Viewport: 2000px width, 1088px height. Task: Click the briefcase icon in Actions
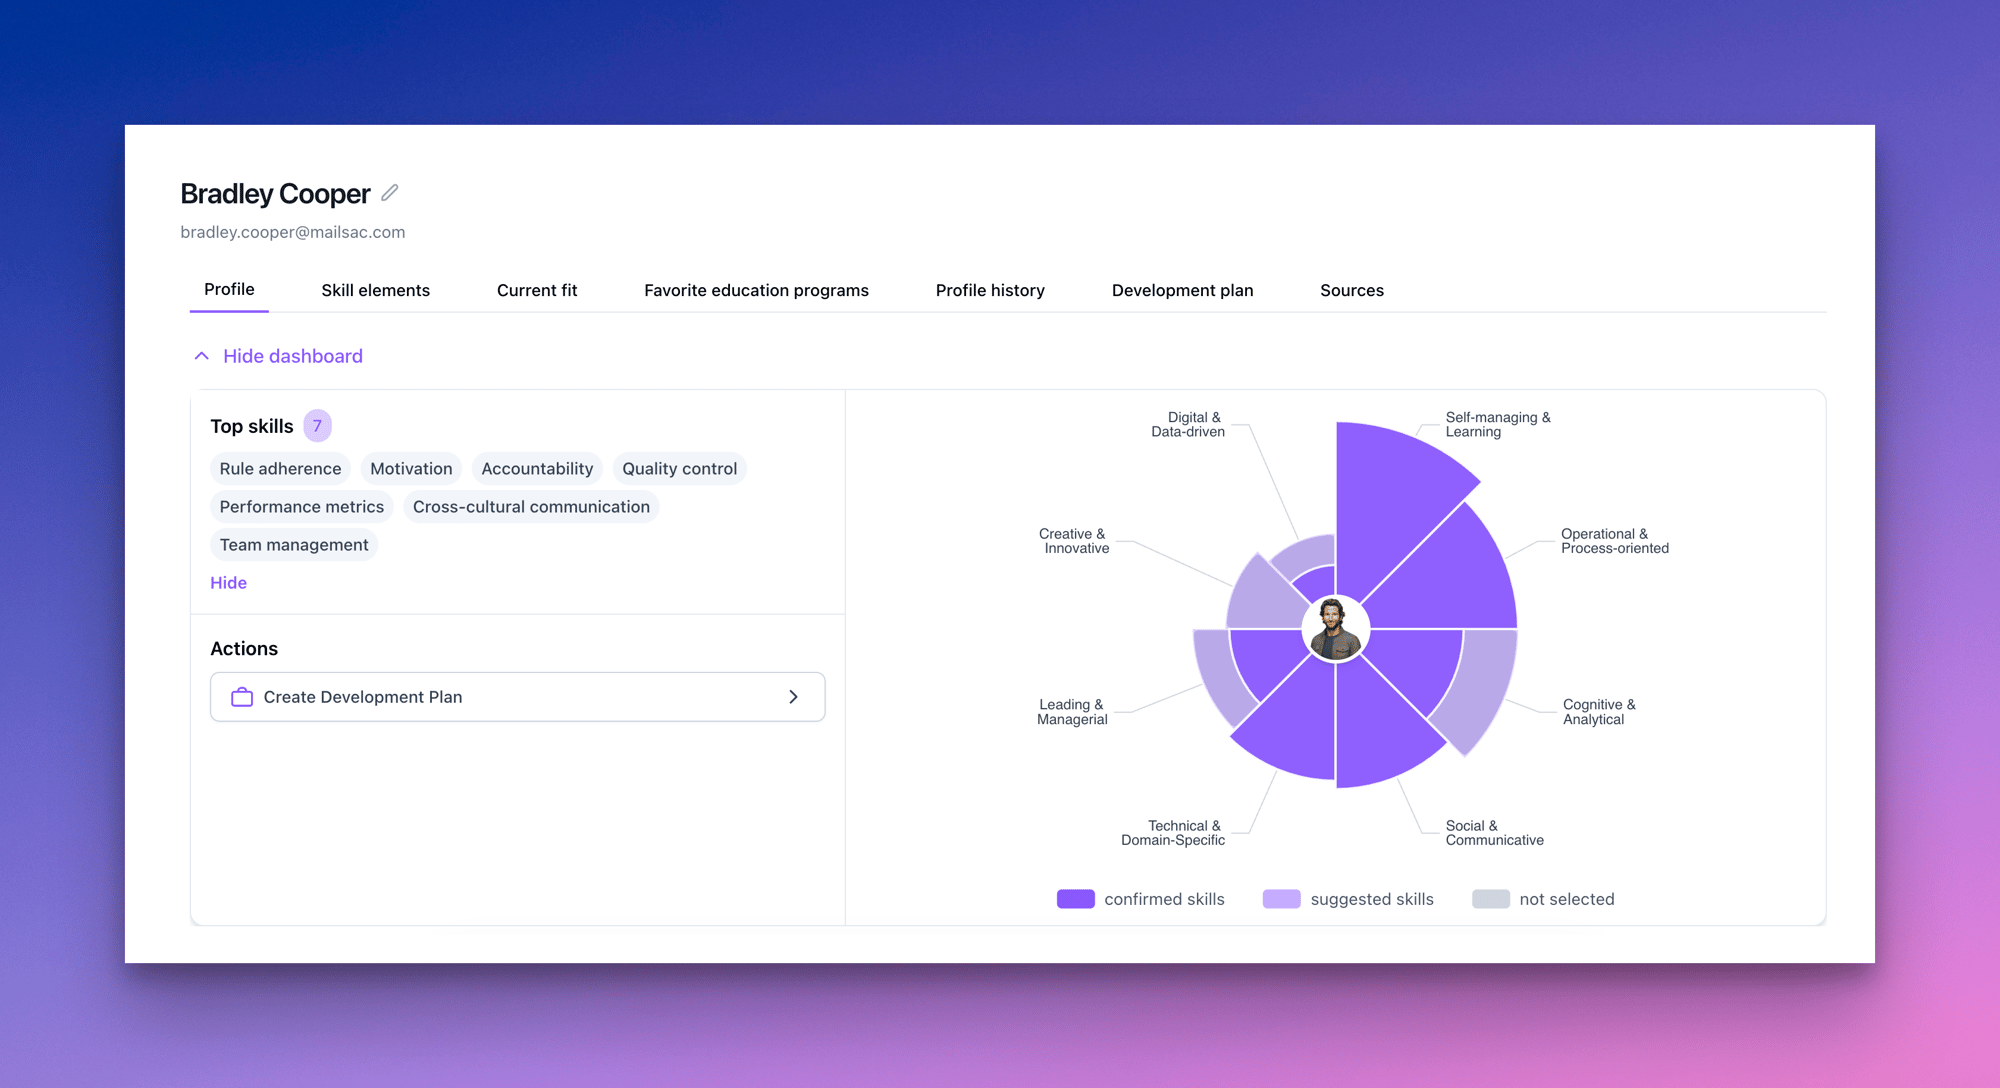[x=242, y=697]
